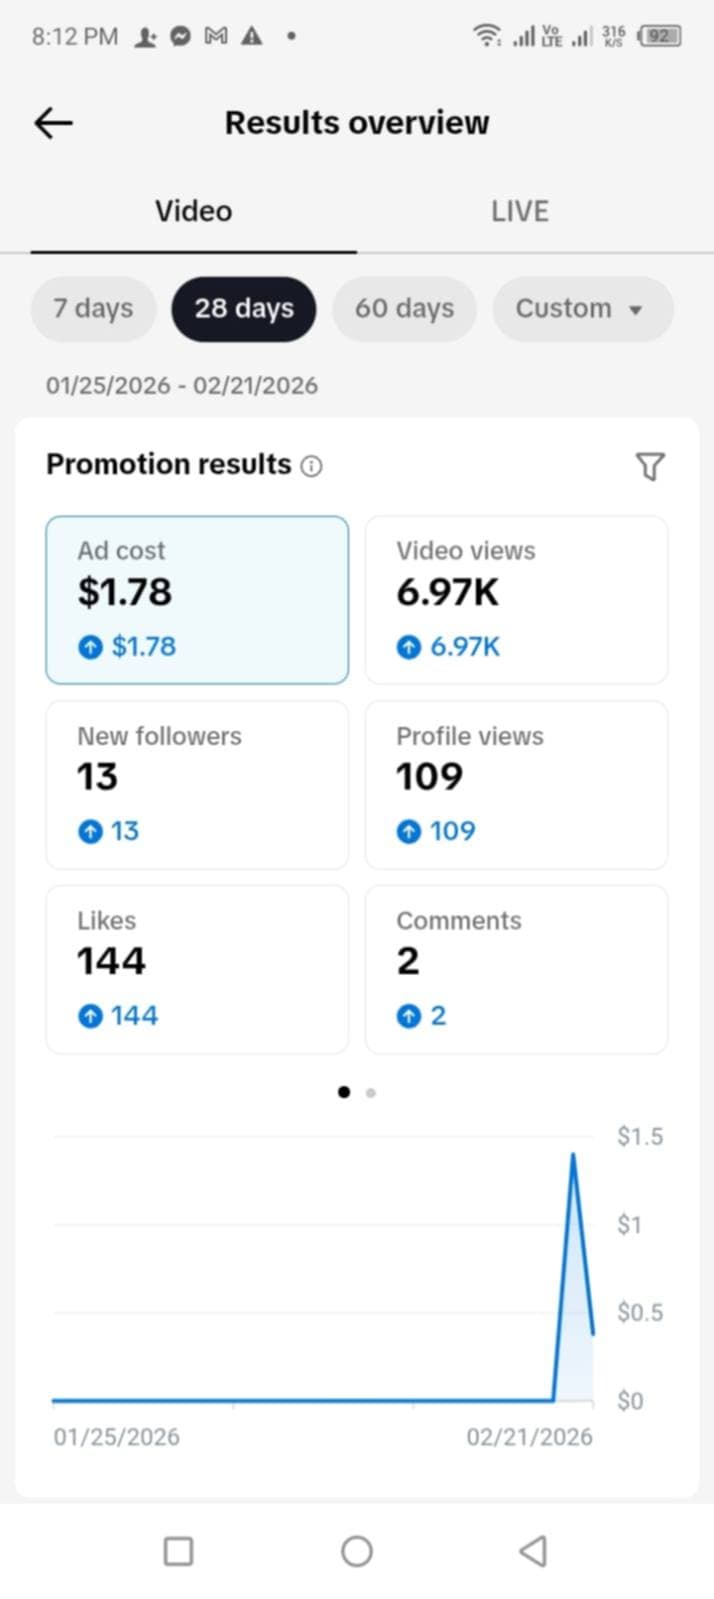Image resolution: width=714 pixels, height=1599 pixels.
Task: Tap the back arrow icon
Action: [x=54, y=123]
